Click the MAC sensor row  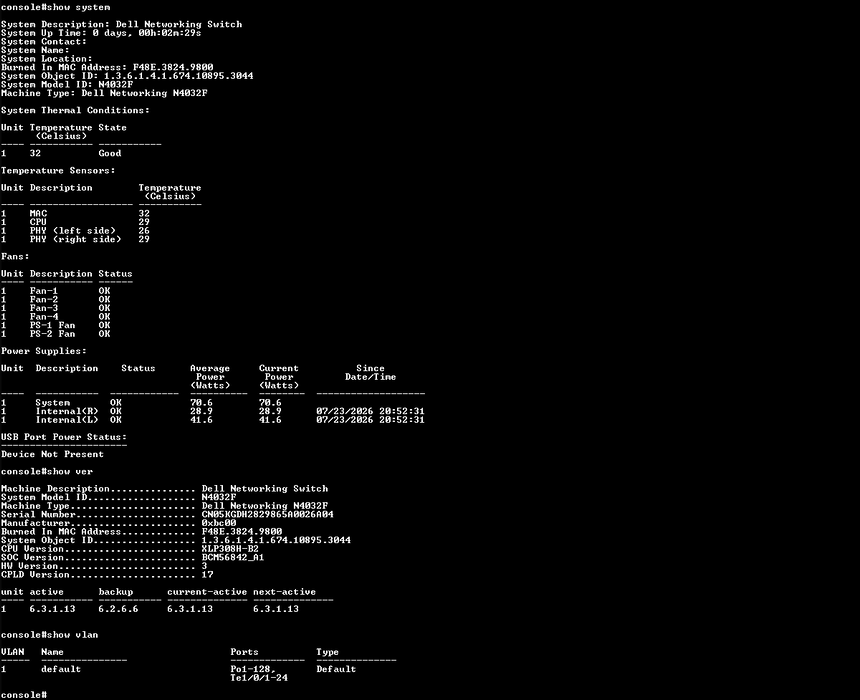[75, 213]
